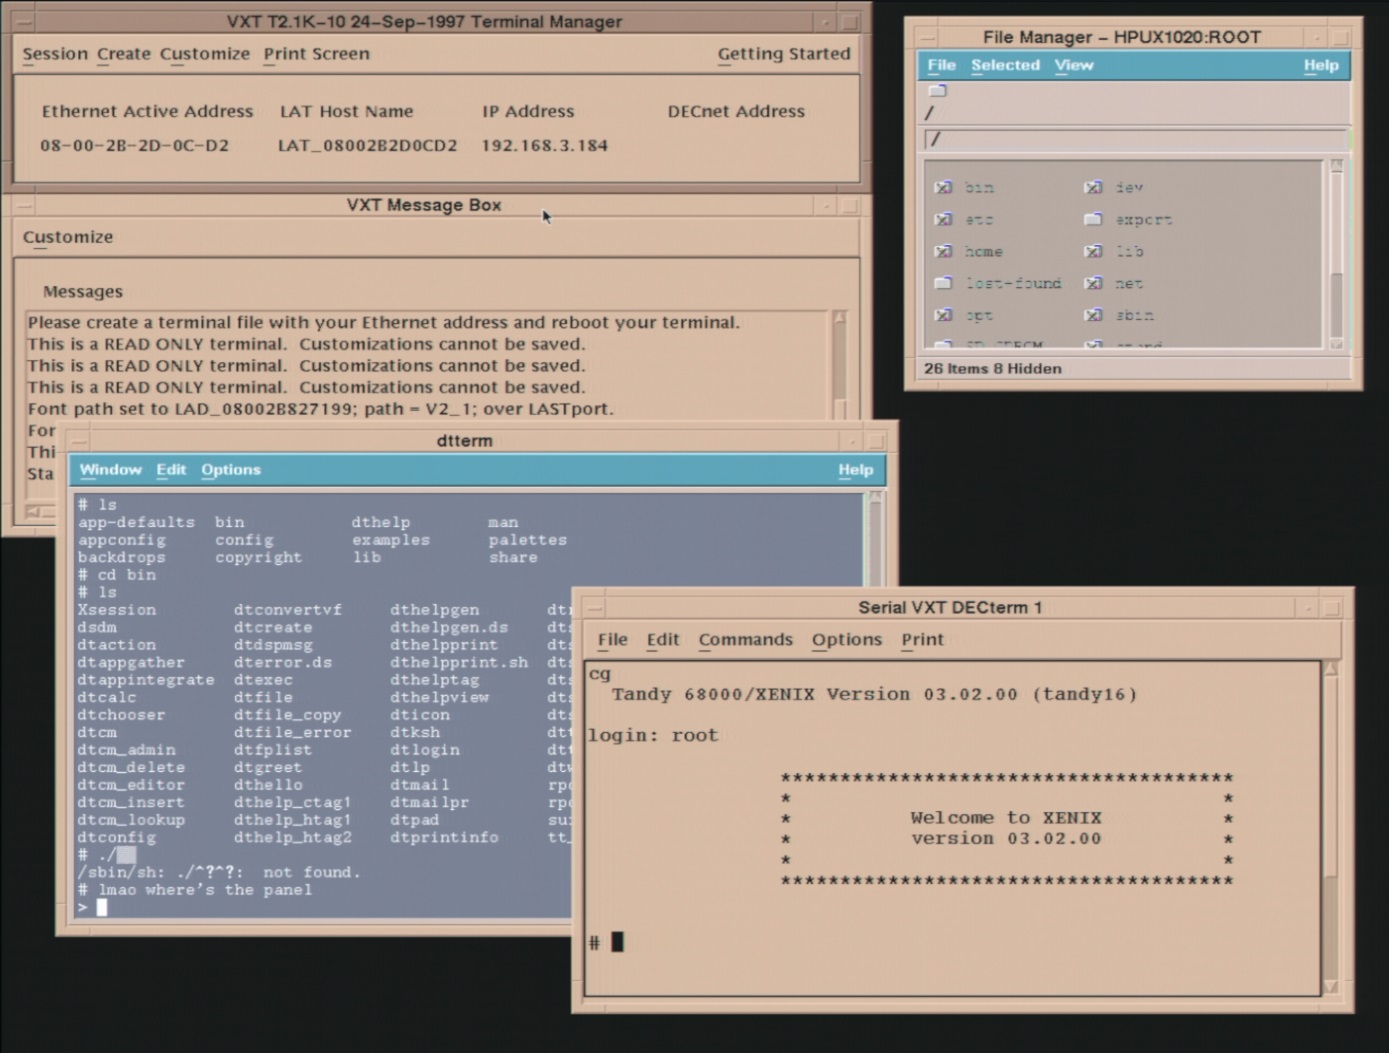Click the "Font path set to" message line

click(320, 409)
